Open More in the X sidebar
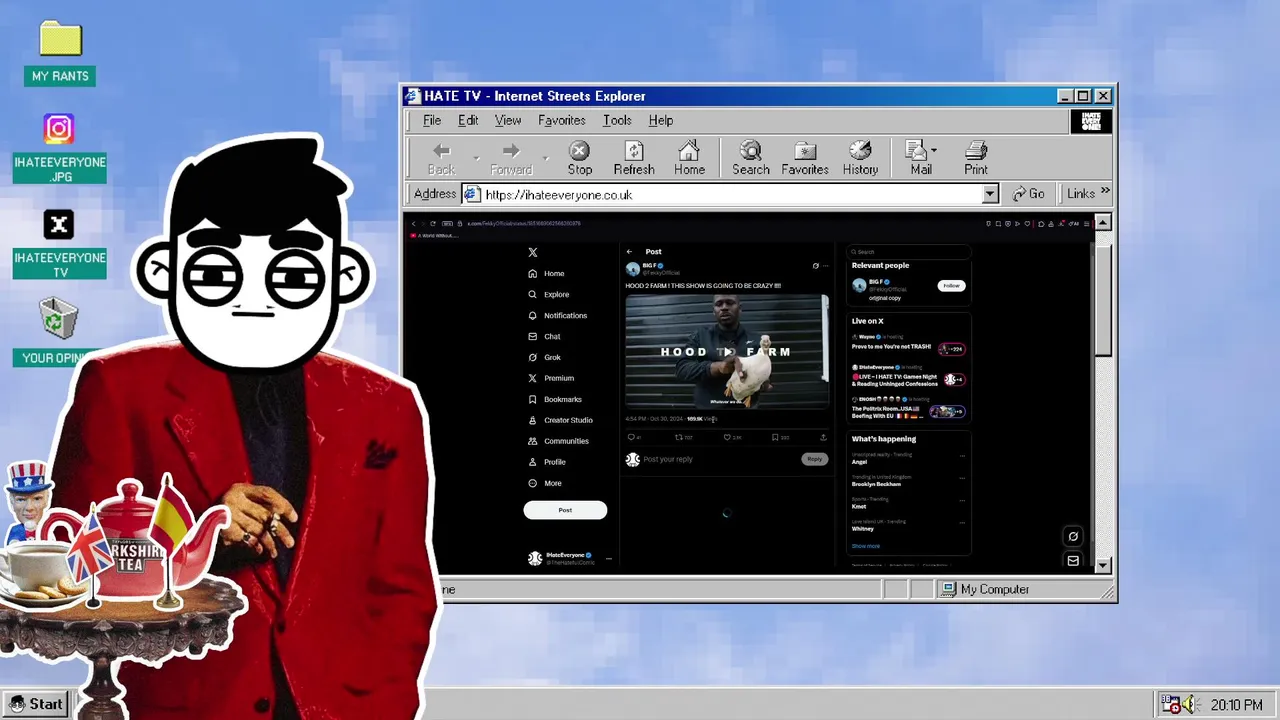The height and width of the screenshot is (720, 1280). [x=545, y=483]
